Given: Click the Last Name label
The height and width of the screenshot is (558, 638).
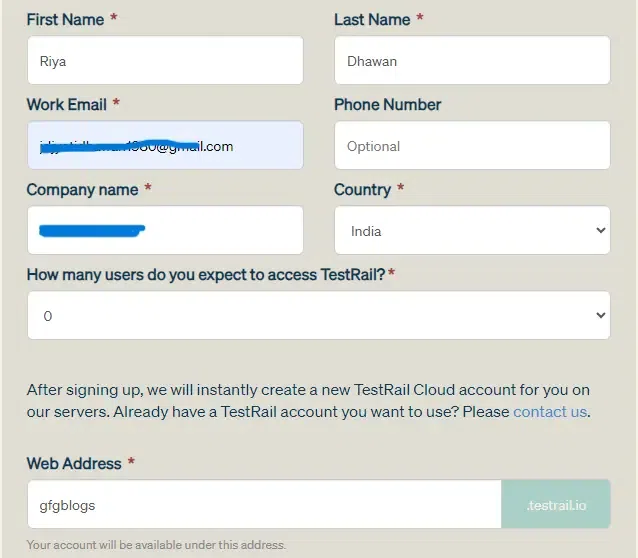Looking at the screenshot, I should [372, 20].
